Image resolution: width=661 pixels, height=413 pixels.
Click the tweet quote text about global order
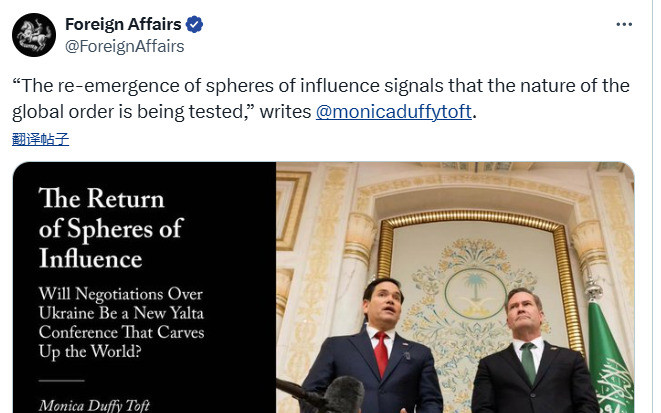point(320,99)
